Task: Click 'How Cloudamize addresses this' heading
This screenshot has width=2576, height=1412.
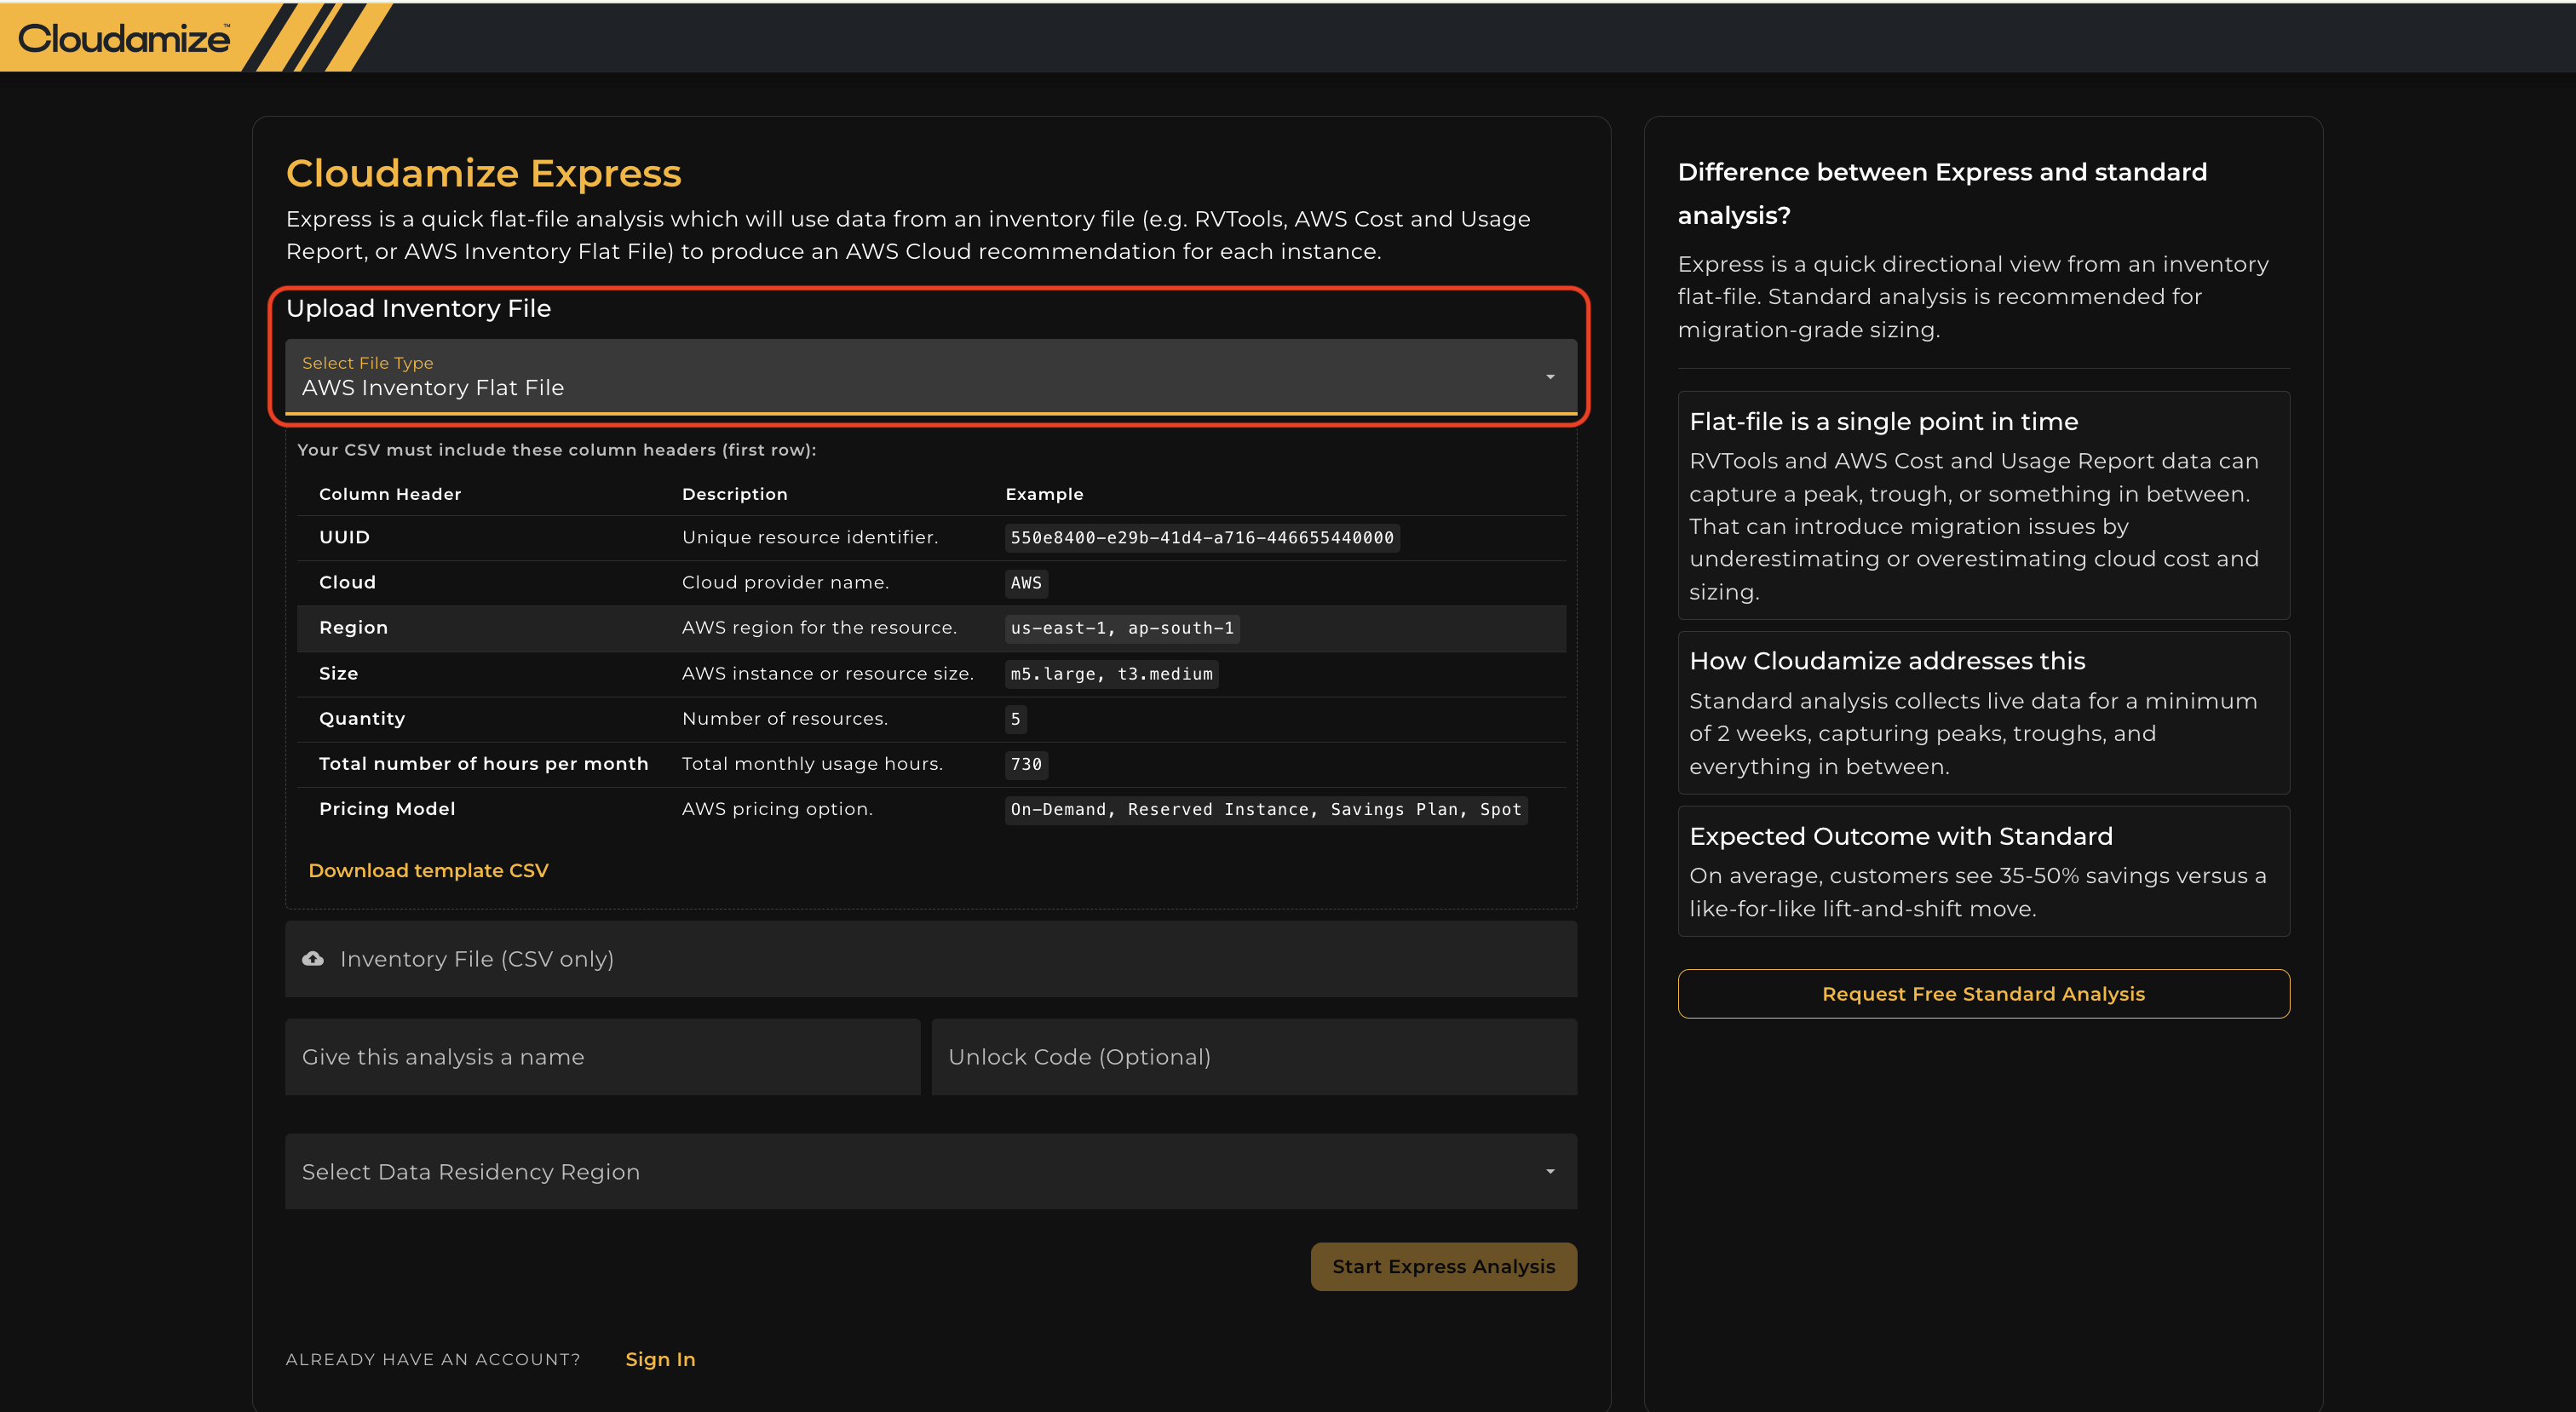Action: pyautogui.click(x=1887, y=660)
